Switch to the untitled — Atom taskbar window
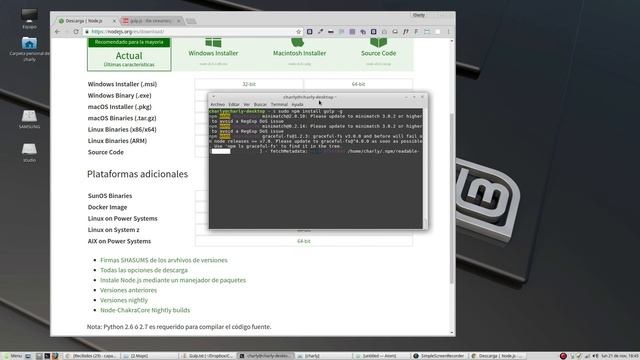The height and width of the screenshot is (360, 640). coord(381,356)
